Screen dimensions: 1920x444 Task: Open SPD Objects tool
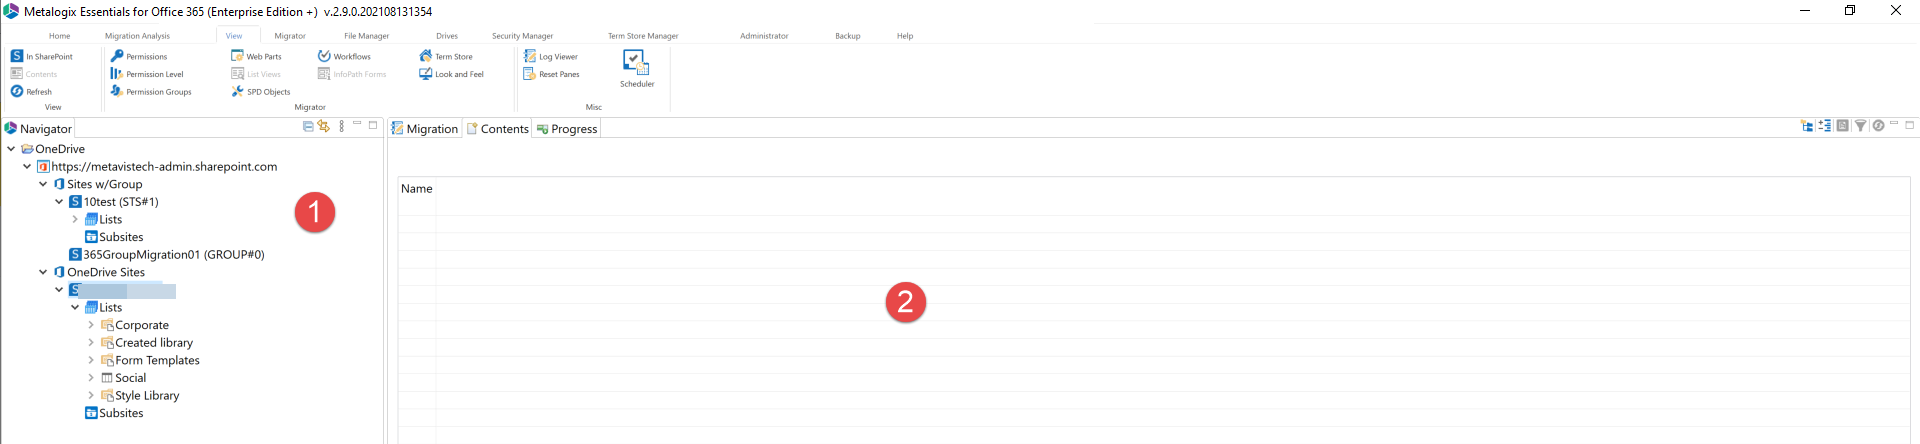coord(261,92)
